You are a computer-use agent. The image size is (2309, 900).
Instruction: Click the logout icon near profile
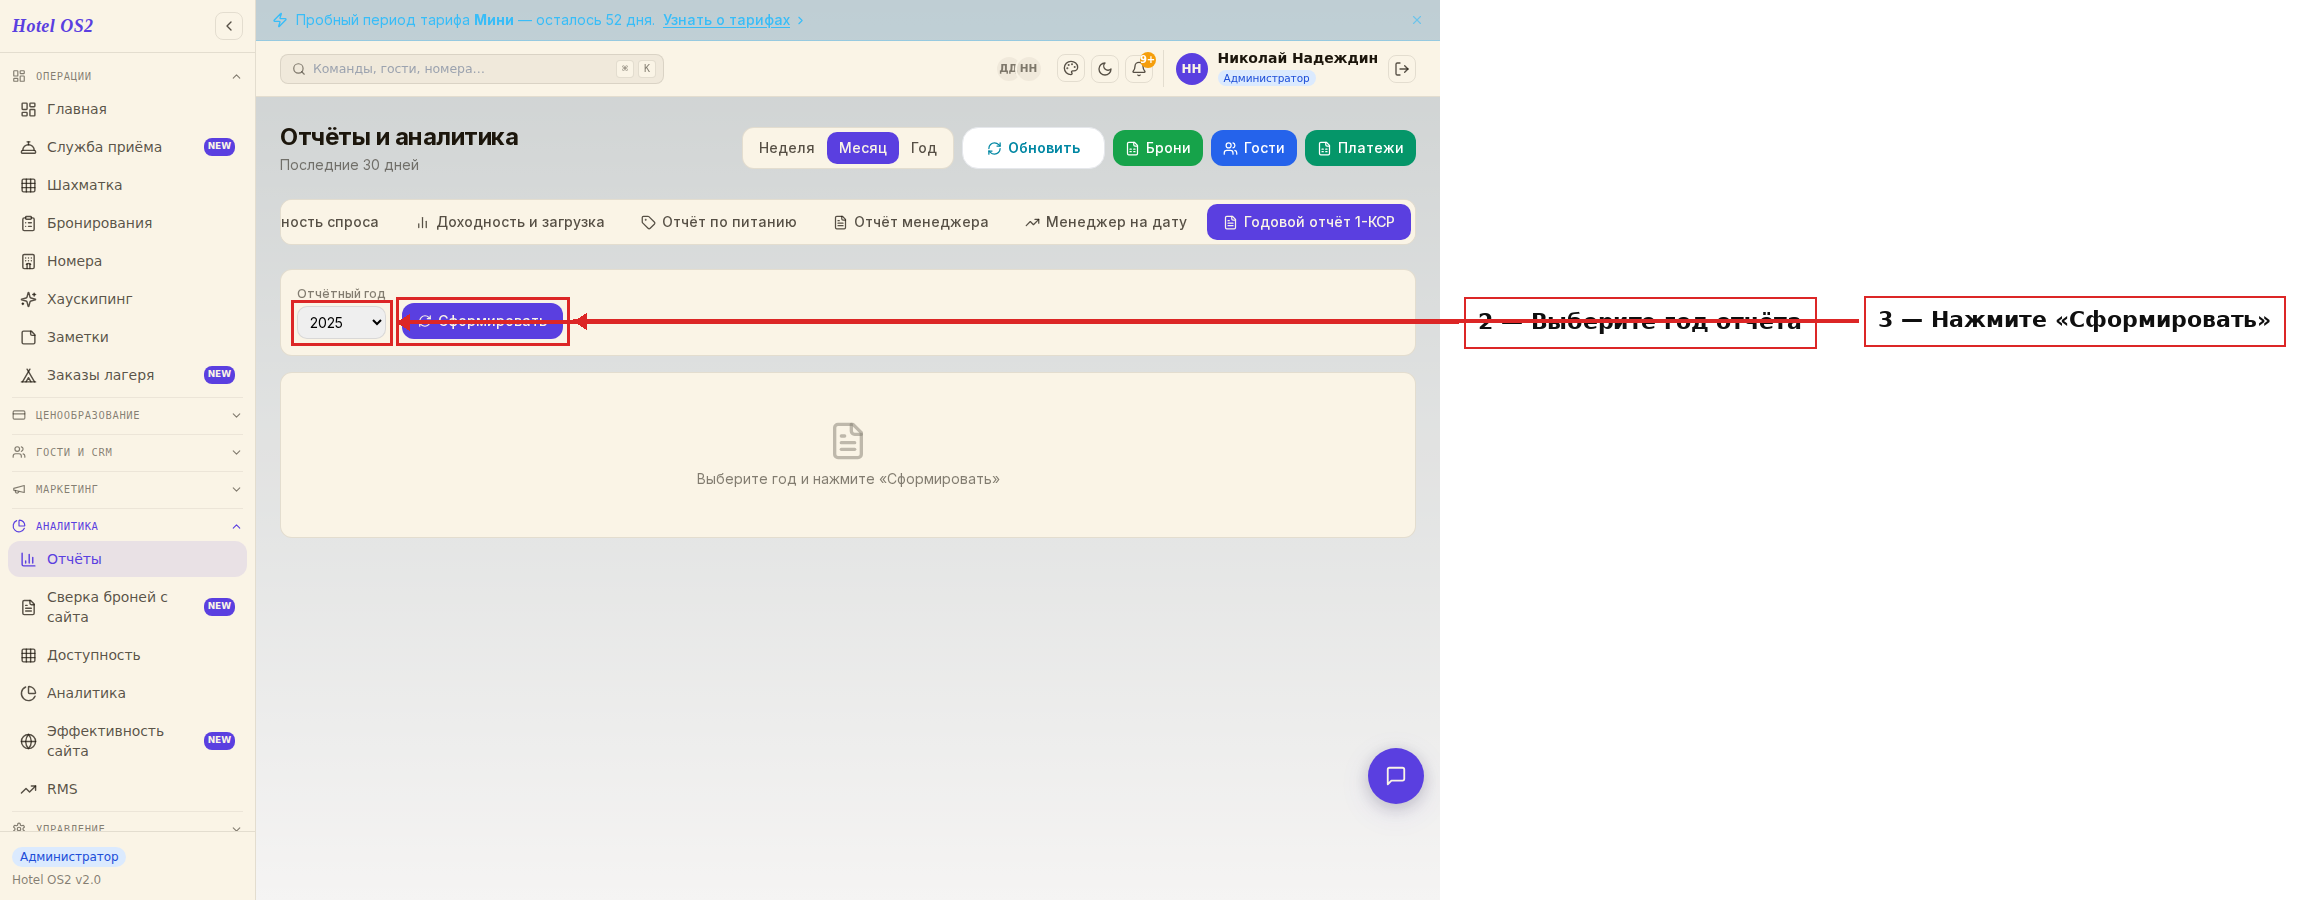(1402, 69)
